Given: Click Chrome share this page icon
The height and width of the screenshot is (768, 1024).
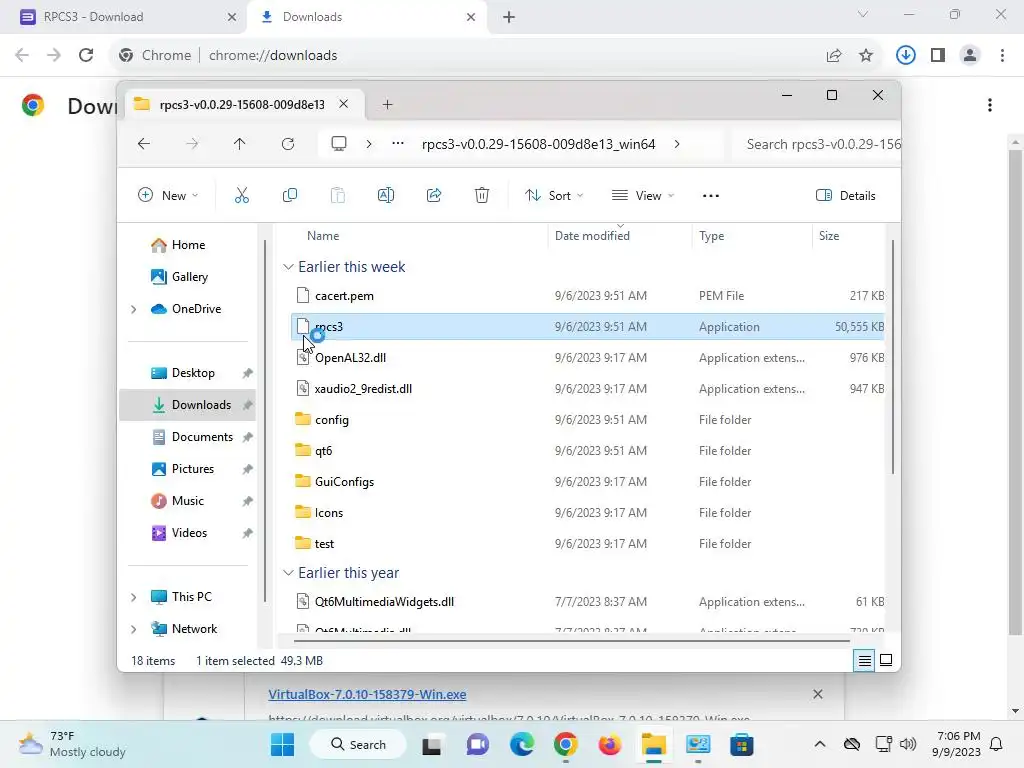Looking at the screenshot, I should 834,56.
